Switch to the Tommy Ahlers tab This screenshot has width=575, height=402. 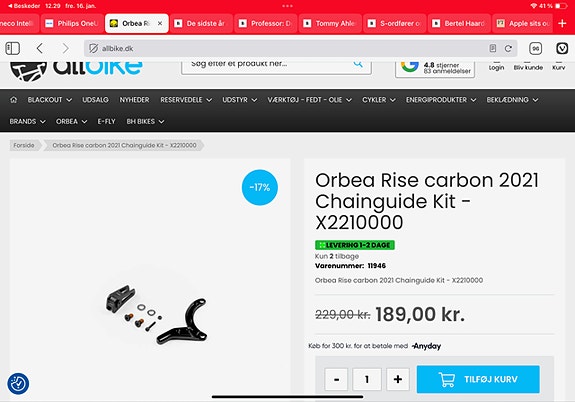(330, 23)
